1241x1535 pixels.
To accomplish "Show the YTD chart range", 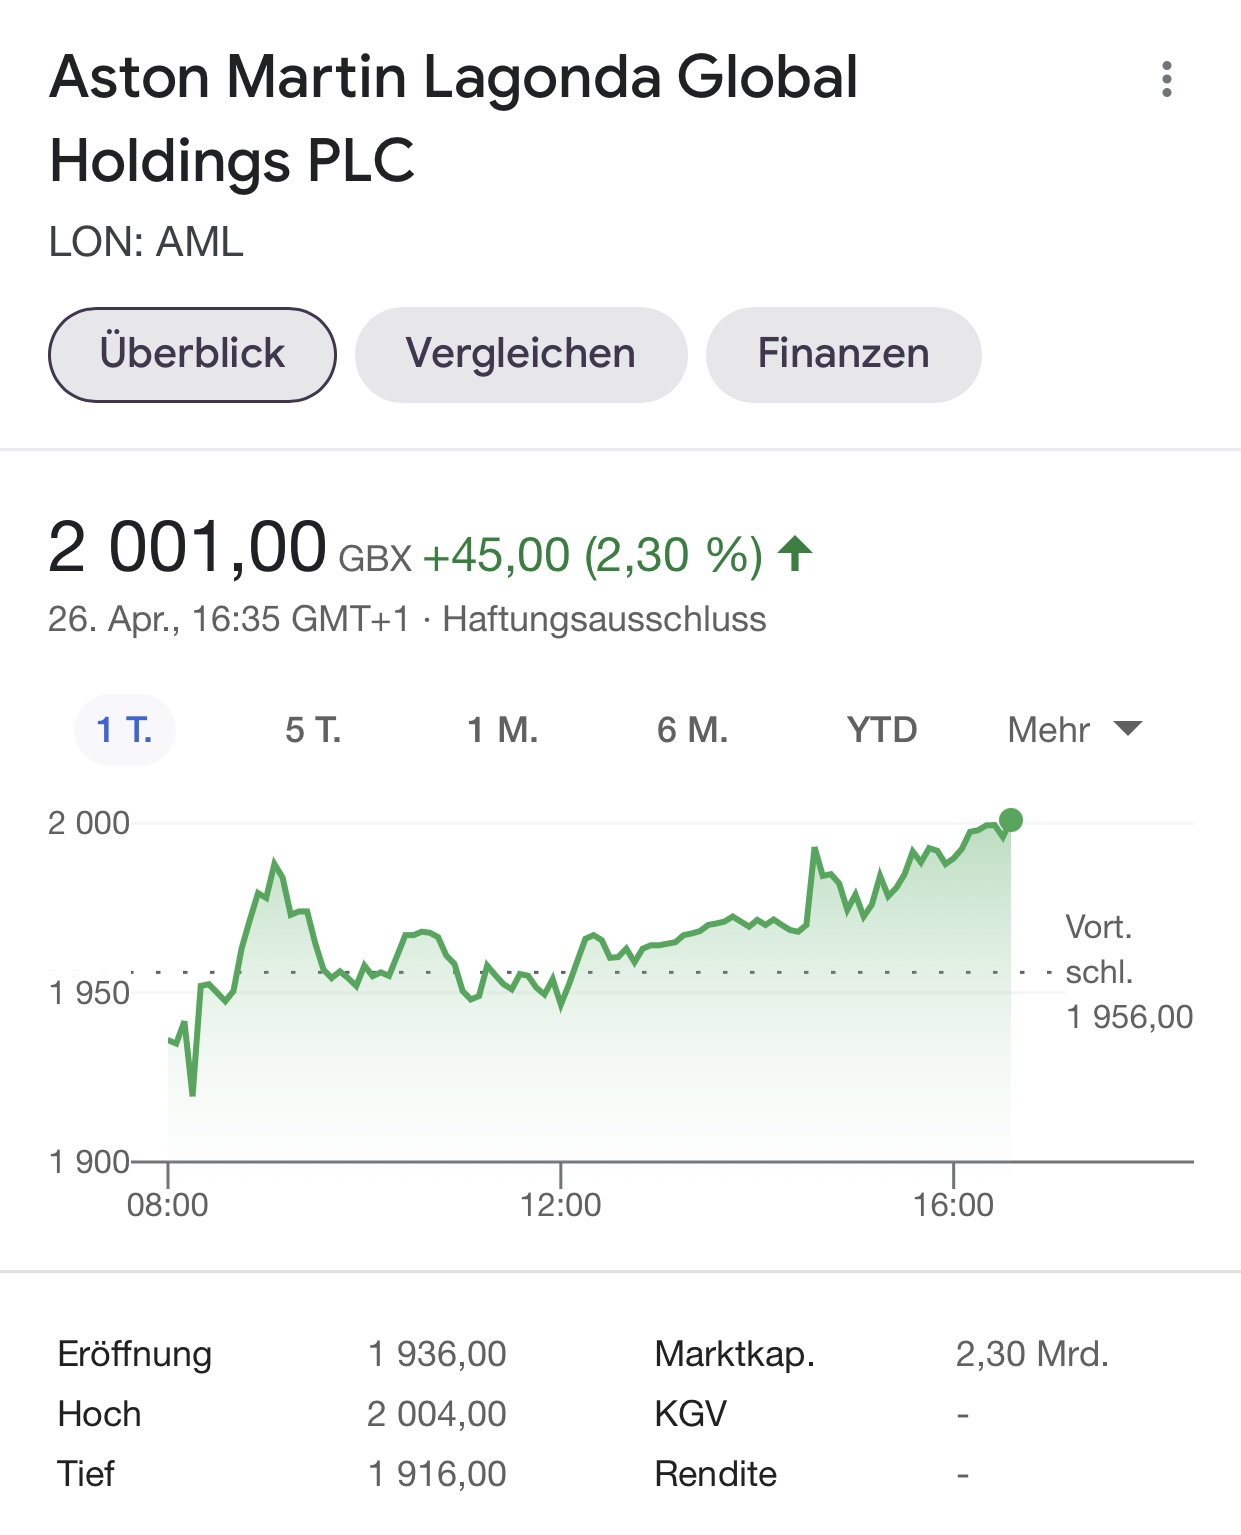I will [x=882, y=730].
